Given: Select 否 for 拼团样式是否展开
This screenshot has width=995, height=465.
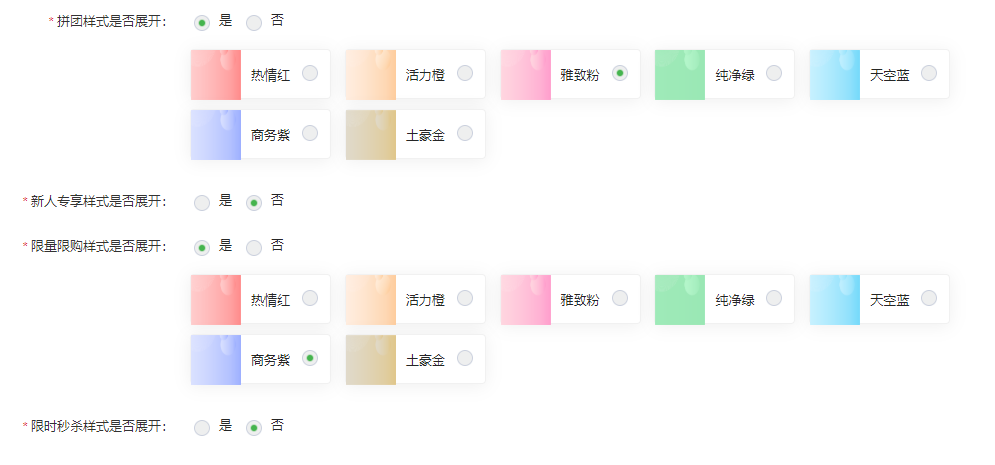Looking at the screenshot, I should click(x=254, y=23).
